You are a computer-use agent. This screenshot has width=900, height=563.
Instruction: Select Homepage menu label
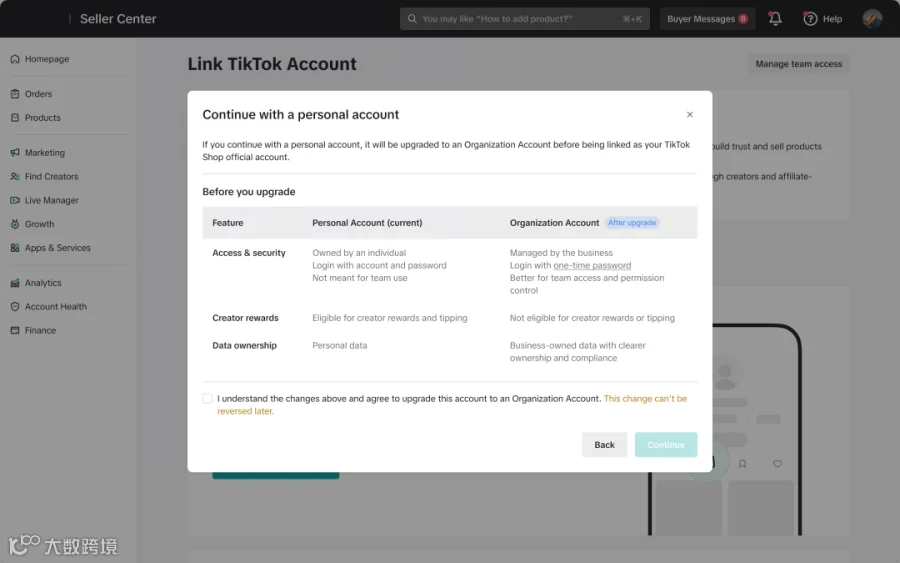[46, 59]
